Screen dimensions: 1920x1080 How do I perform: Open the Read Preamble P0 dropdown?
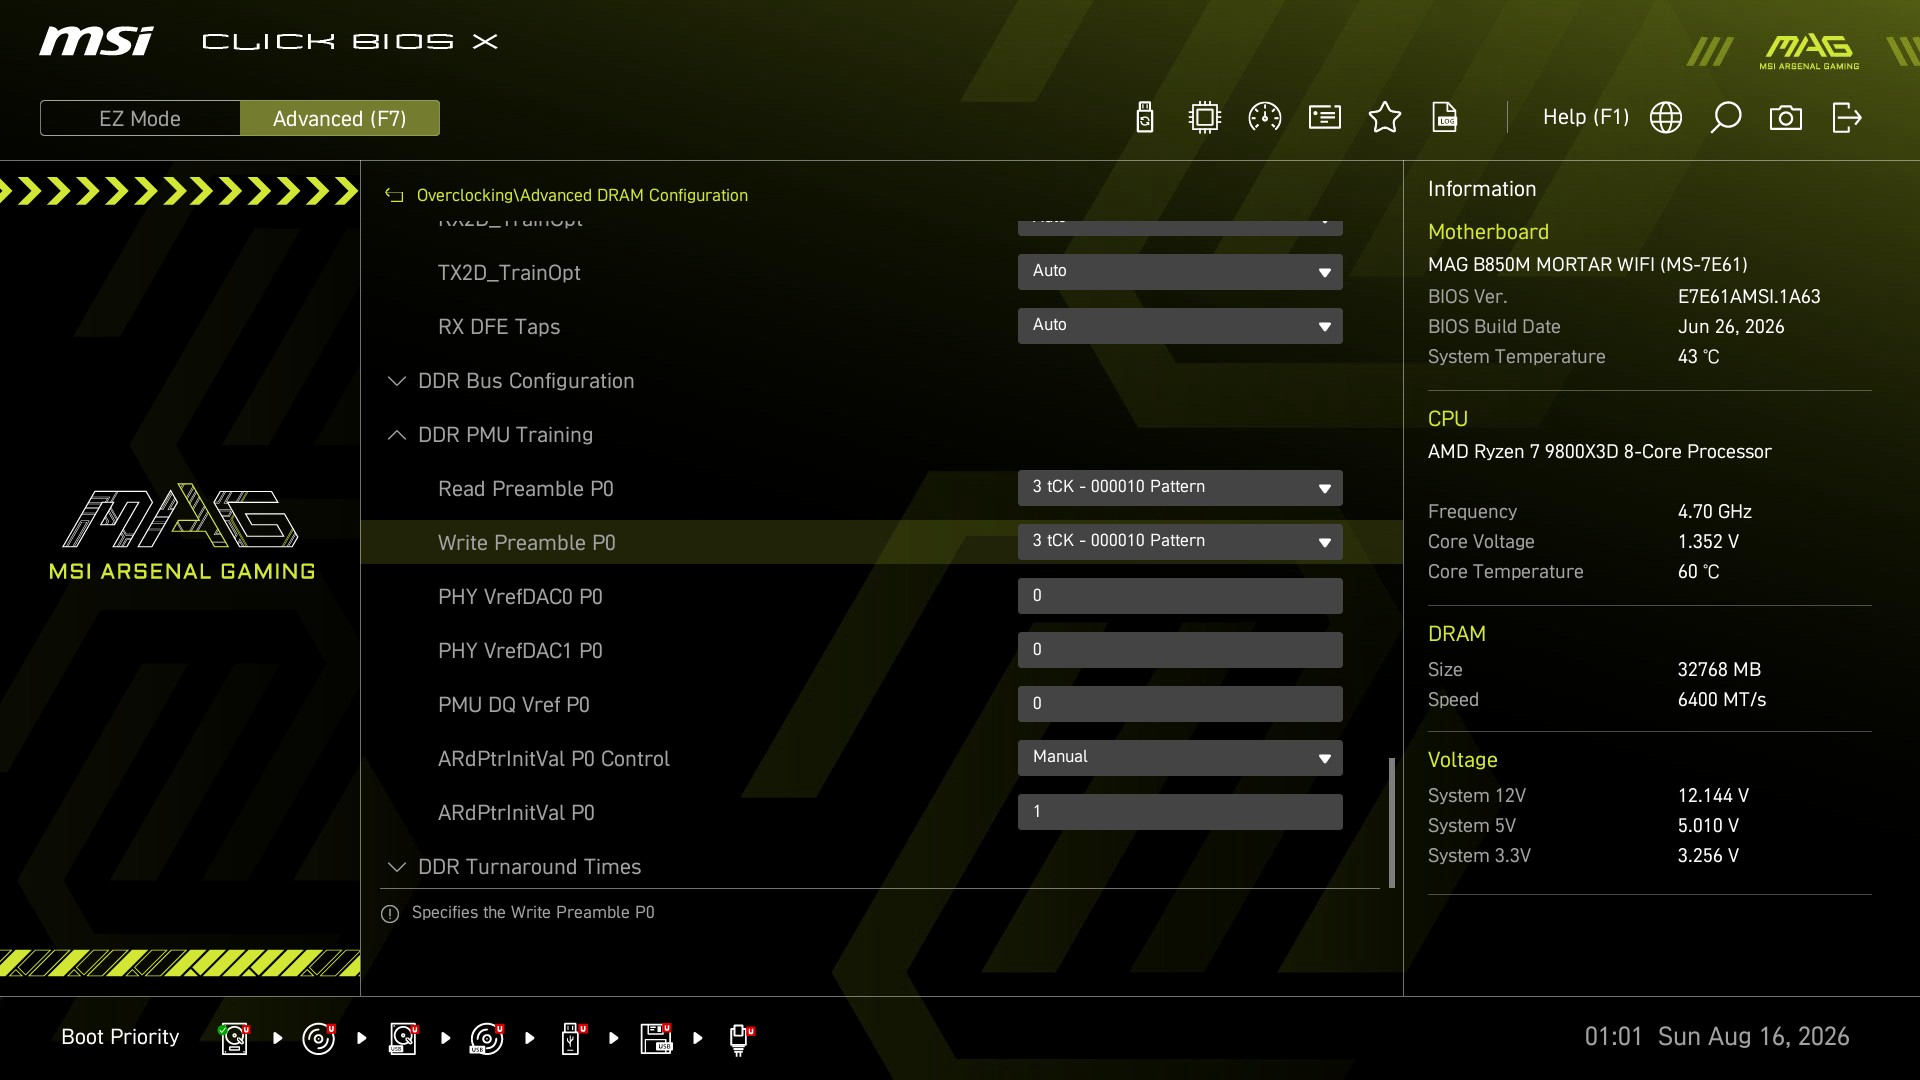[1180, 488]
